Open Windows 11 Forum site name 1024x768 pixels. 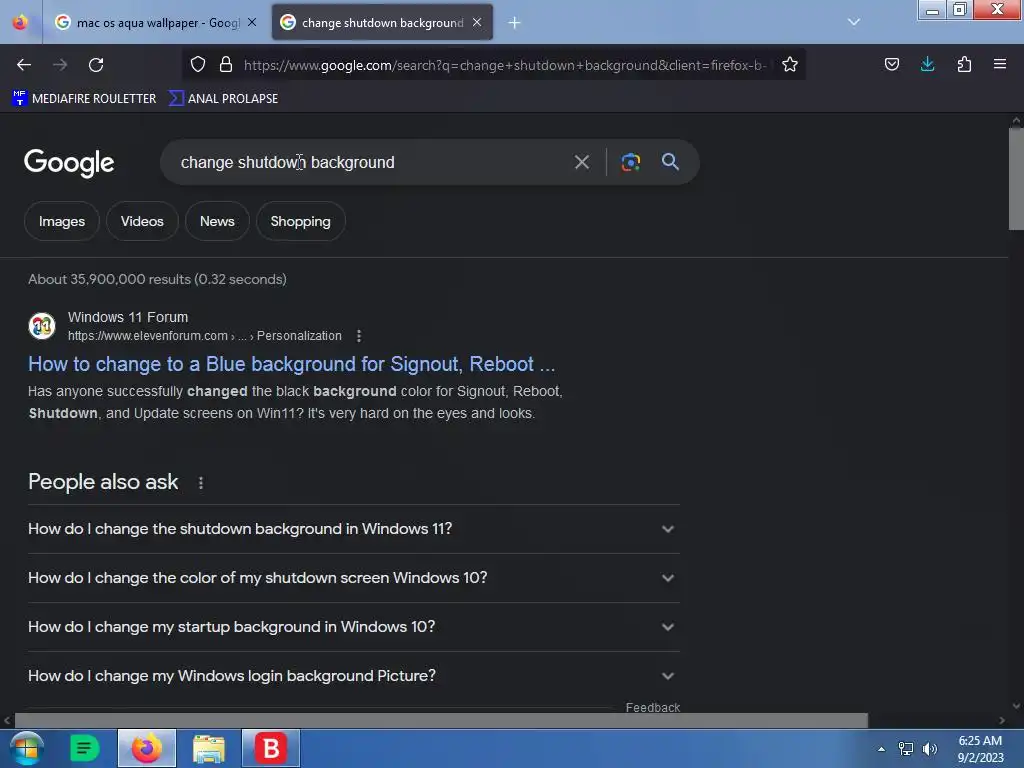pos(128,317)
